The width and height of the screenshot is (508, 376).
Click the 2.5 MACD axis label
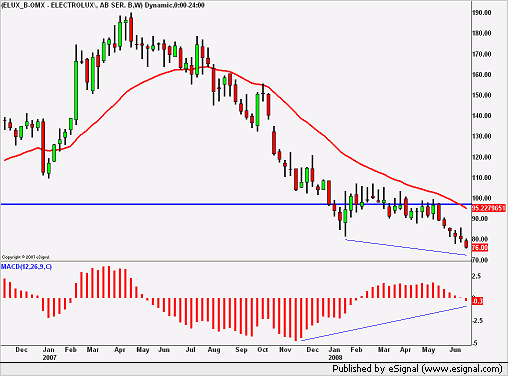tap(477, 276)
